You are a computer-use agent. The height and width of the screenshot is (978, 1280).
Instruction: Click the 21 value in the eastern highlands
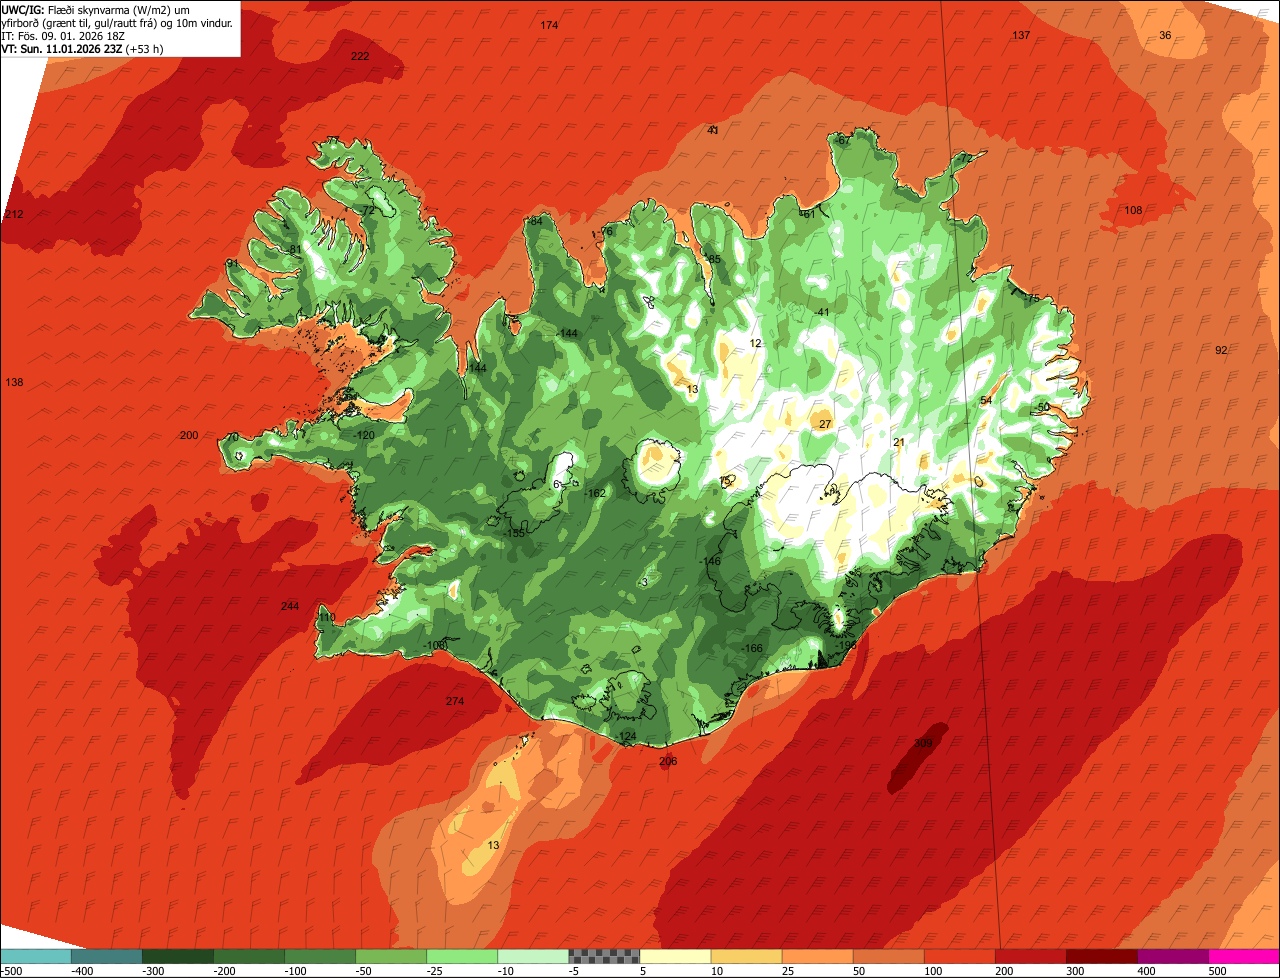(898, 443)
